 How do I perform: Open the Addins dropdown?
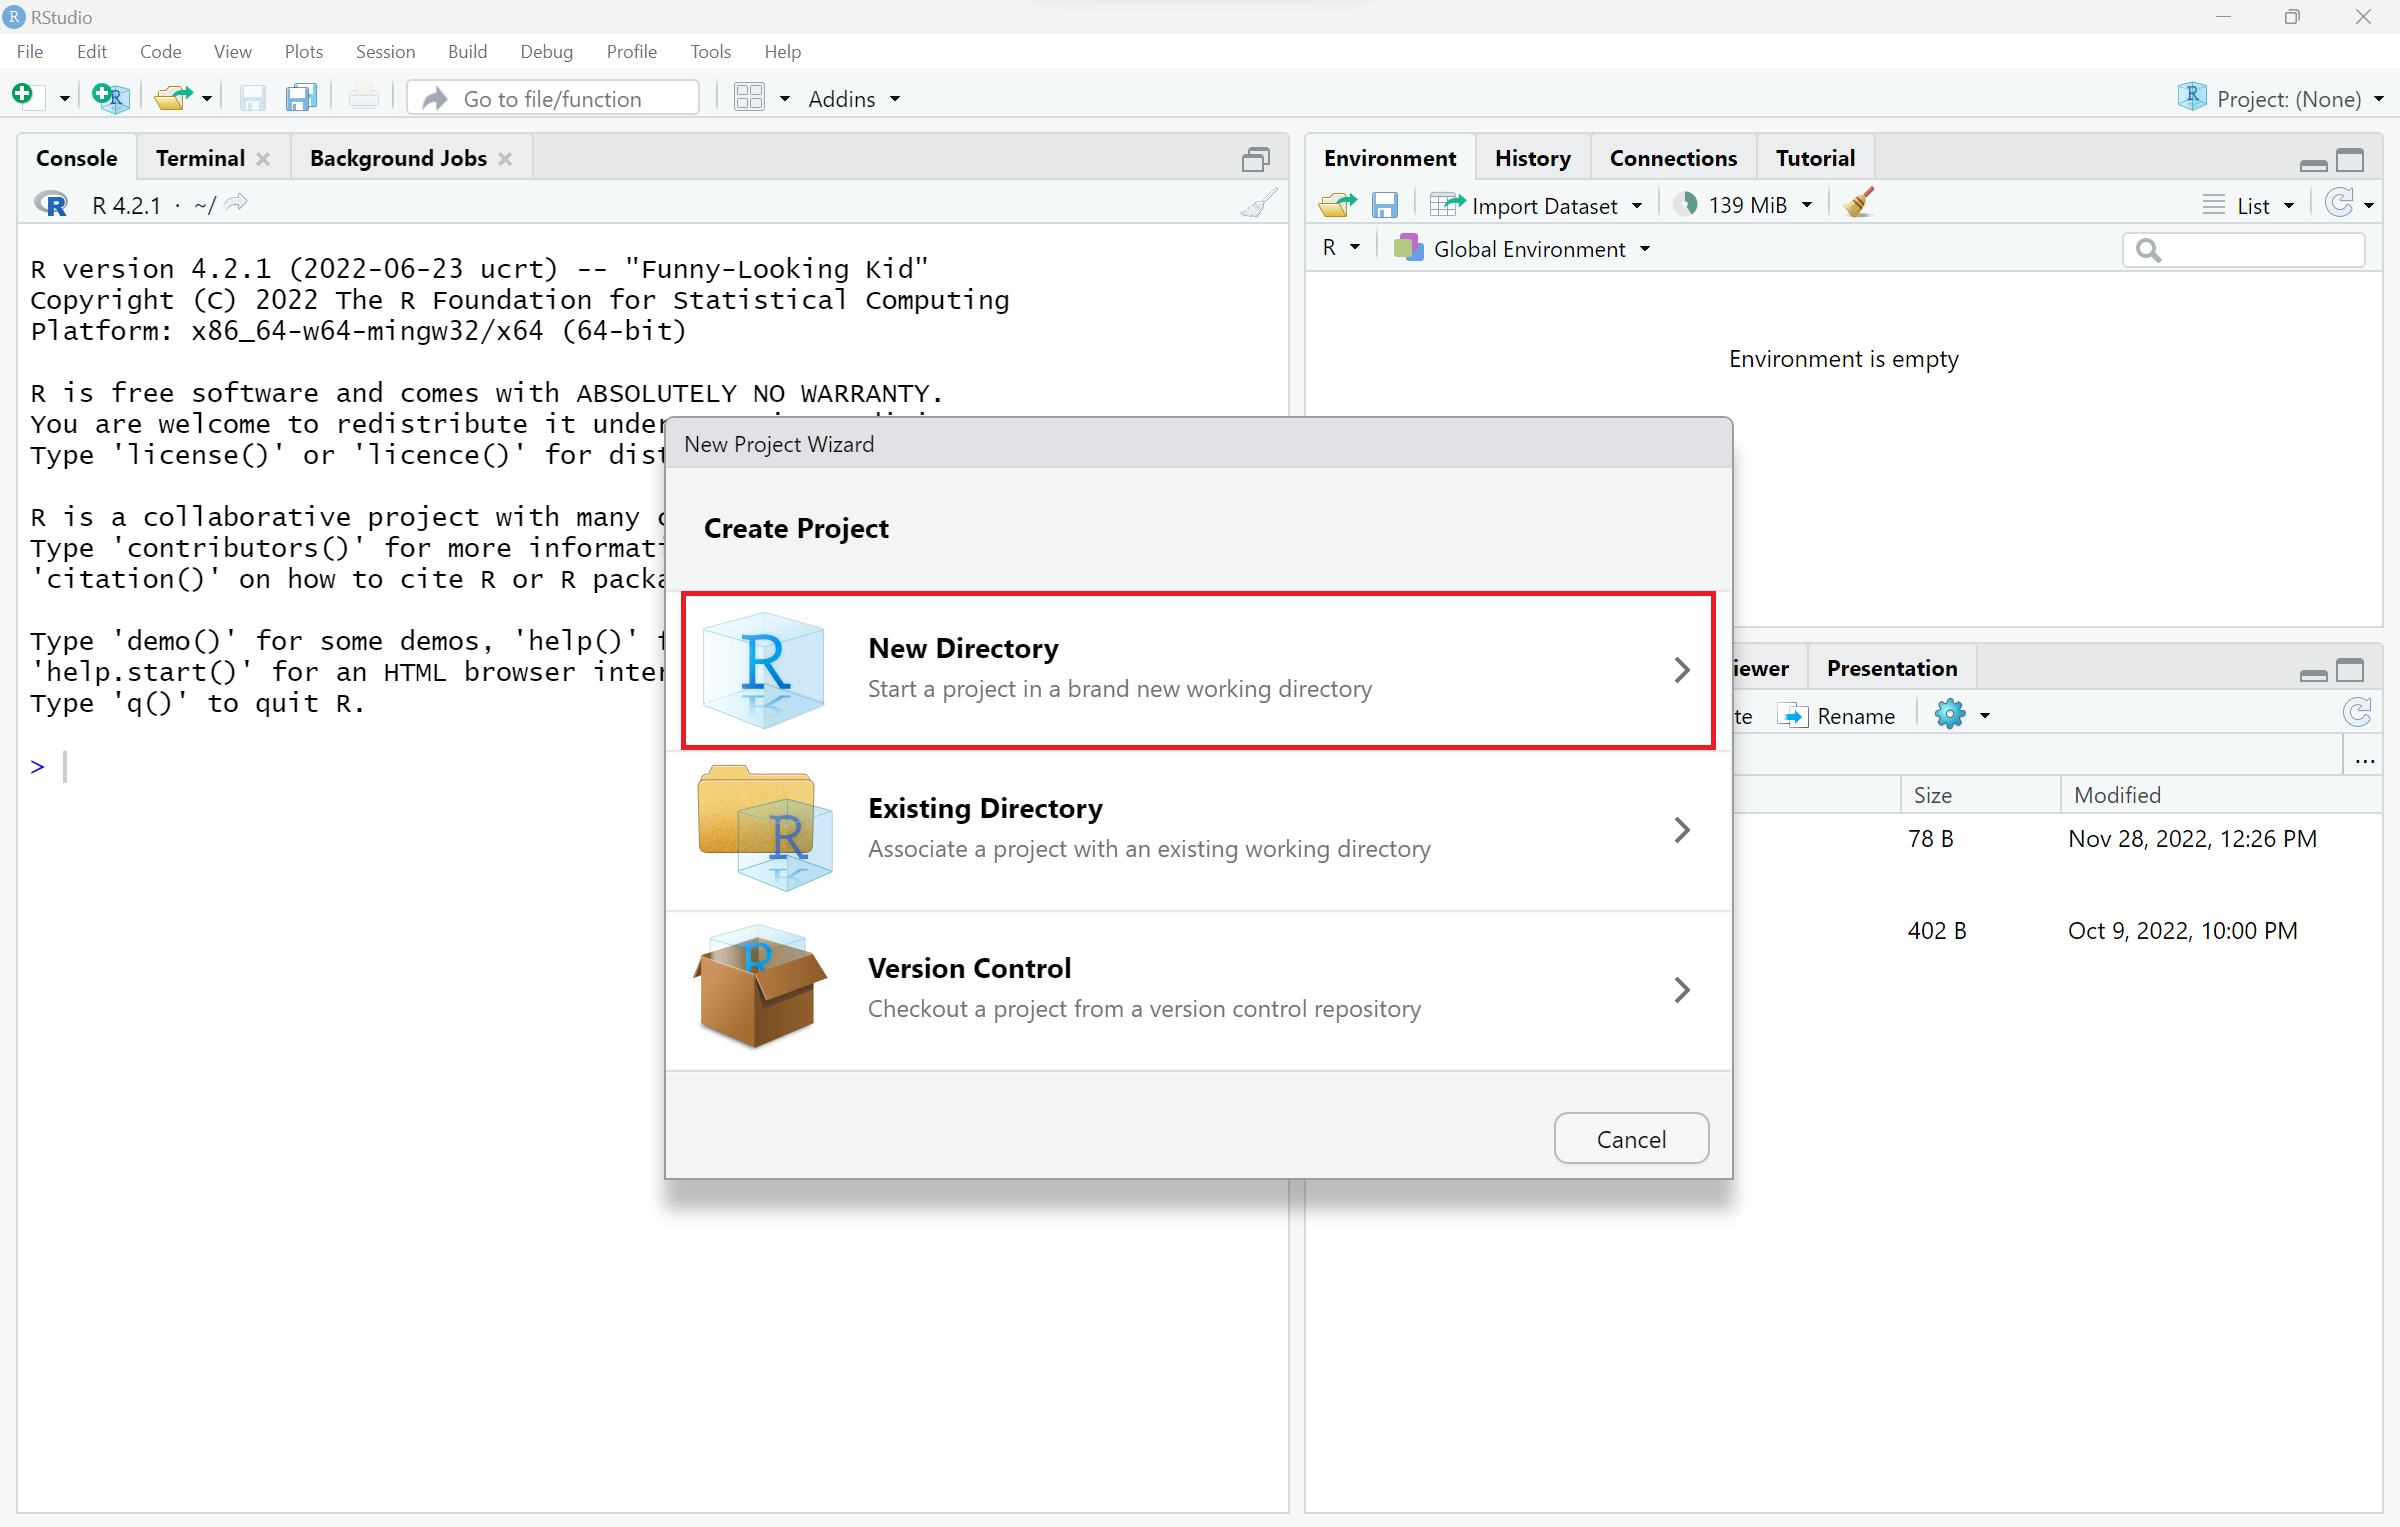(x=853, y=98)
